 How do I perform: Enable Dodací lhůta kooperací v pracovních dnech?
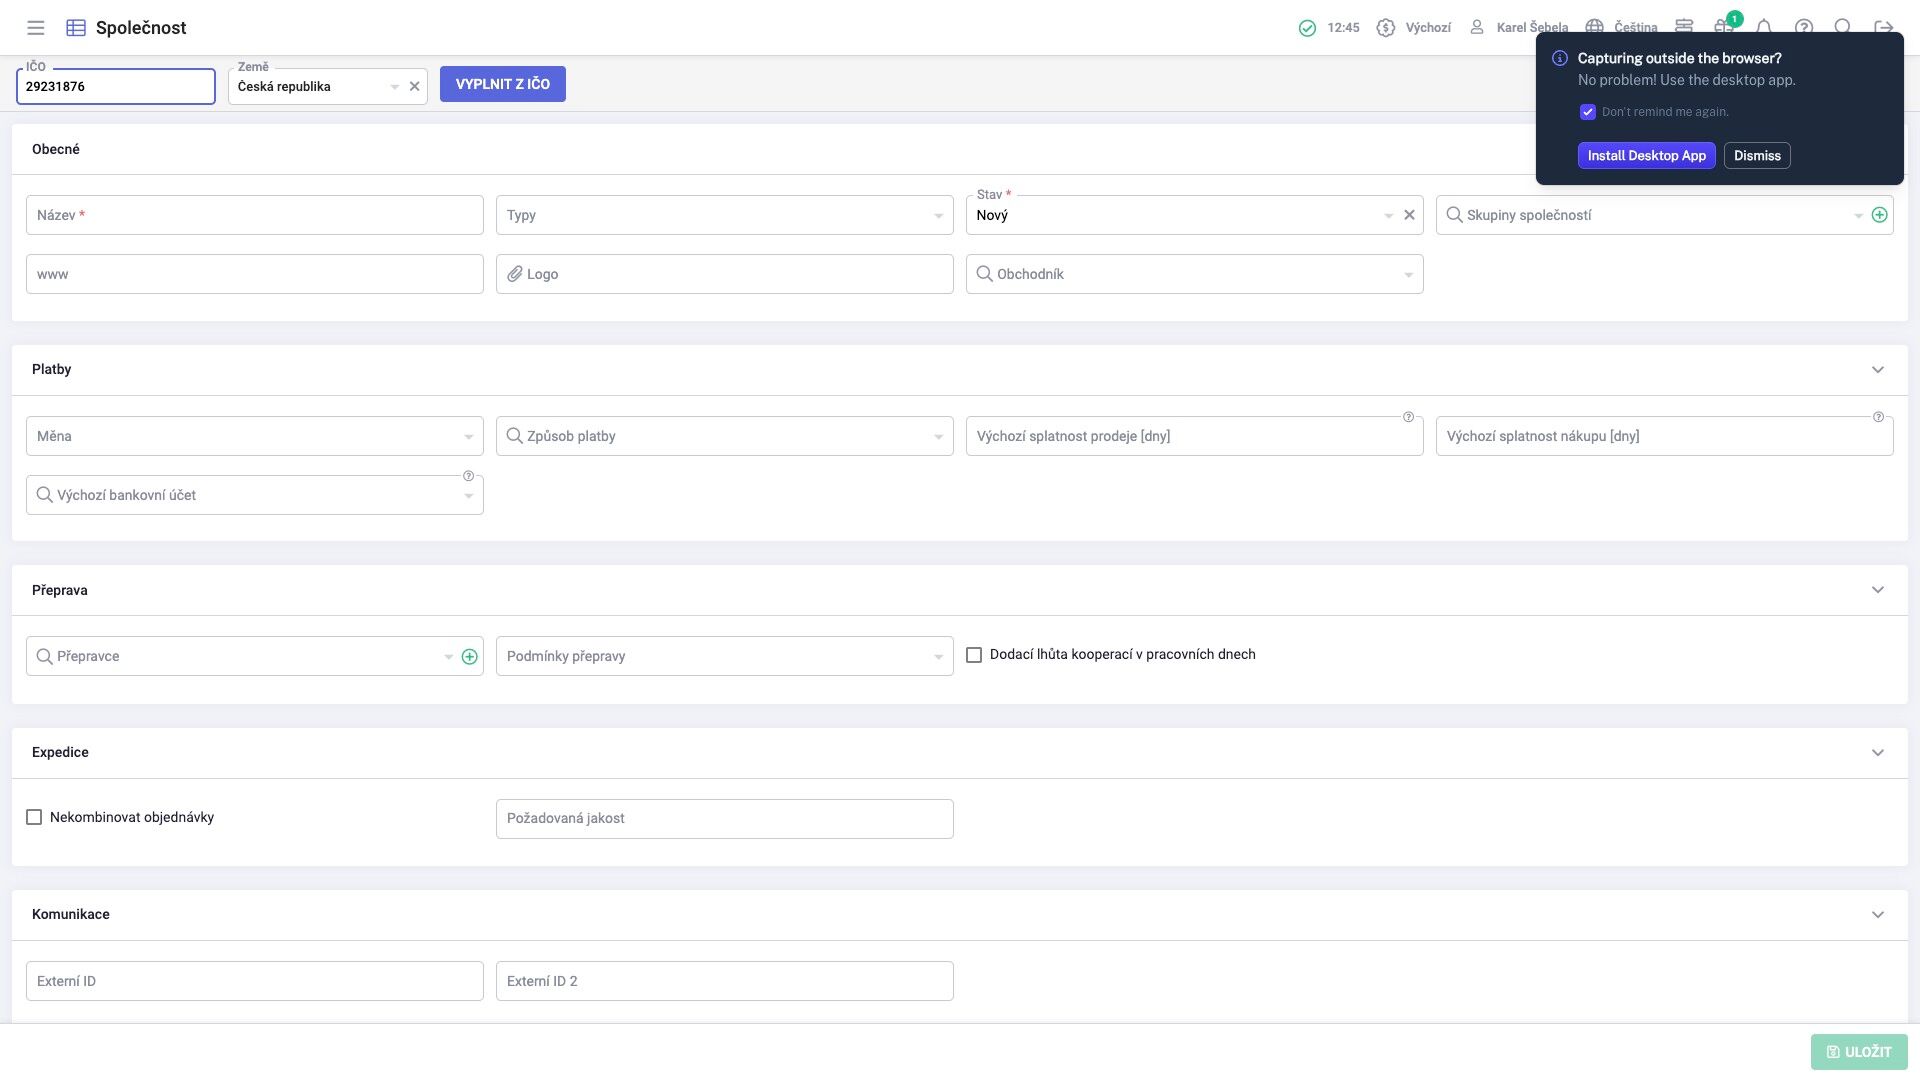974,655
